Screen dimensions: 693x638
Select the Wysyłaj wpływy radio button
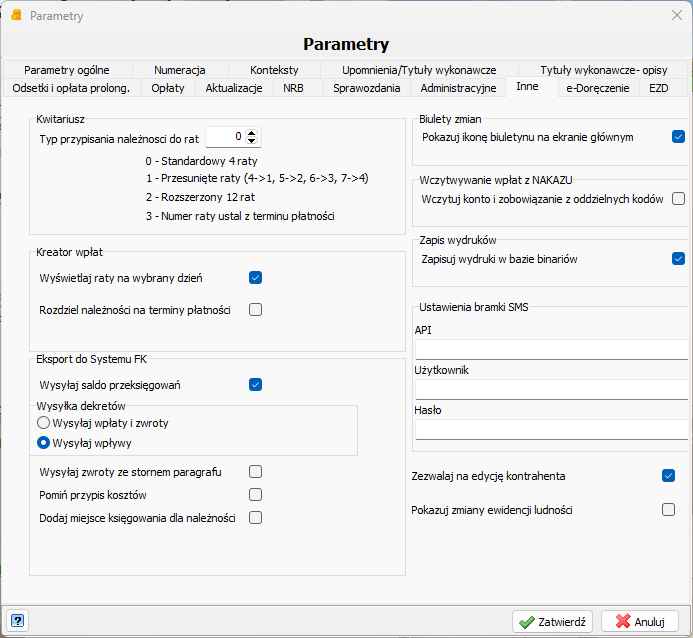(43, 443)
